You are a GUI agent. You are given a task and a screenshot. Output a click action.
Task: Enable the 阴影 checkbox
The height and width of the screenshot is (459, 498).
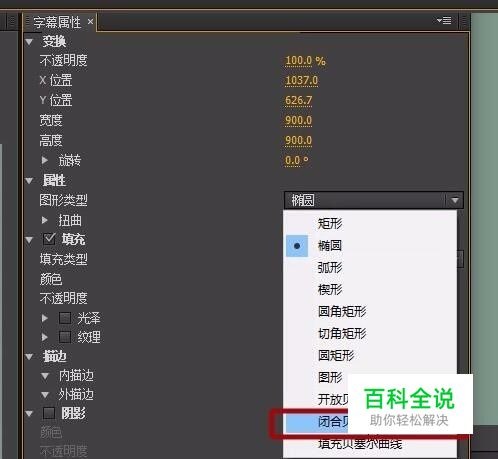tap(49, 413)
